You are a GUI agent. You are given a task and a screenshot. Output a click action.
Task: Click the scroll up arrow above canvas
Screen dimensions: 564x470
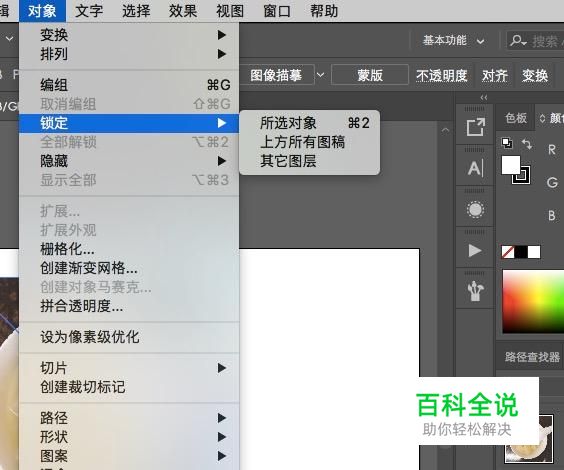[x=445, y=130]
